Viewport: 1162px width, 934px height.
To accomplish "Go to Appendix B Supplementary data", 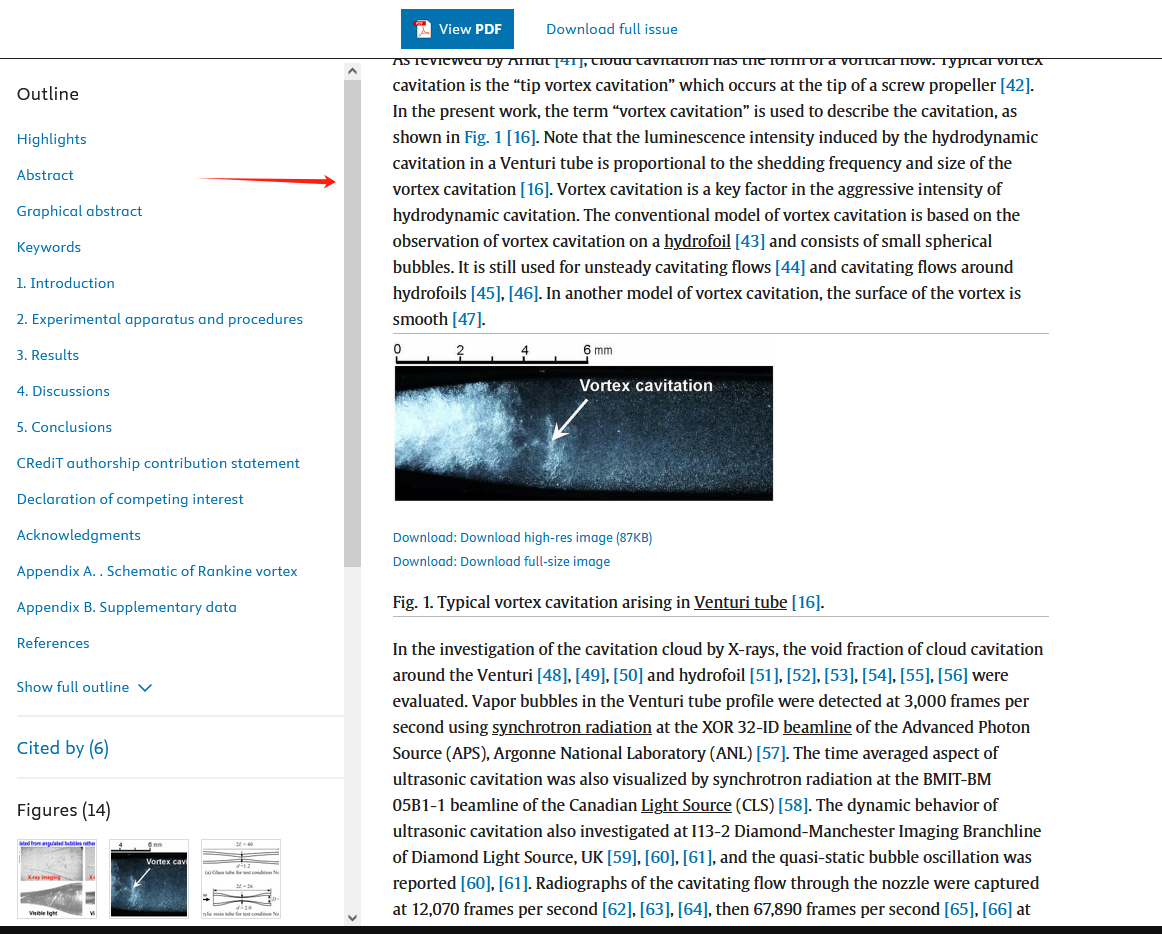I will (127, 607).
